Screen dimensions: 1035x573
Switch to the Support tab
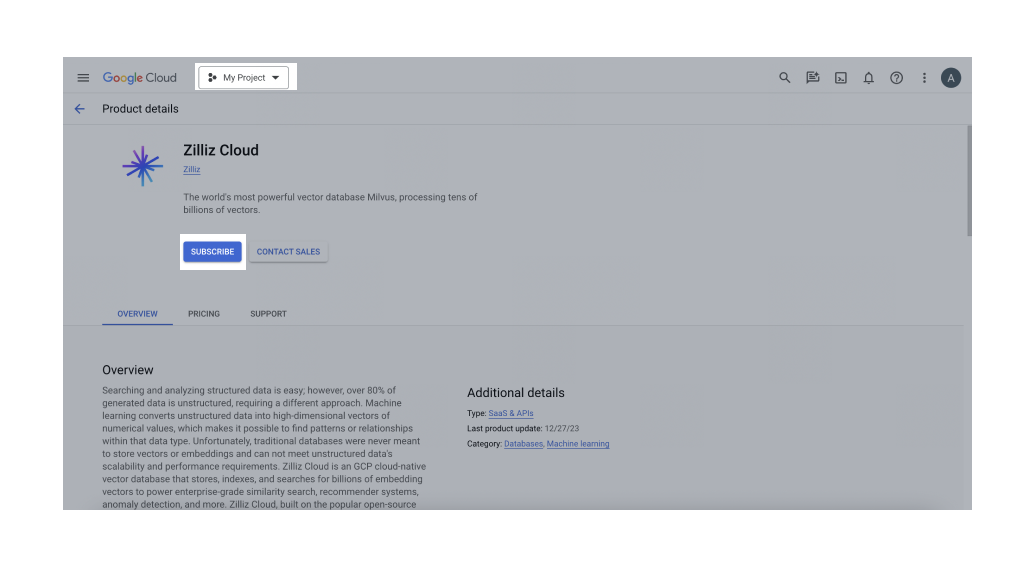point(268,314)
